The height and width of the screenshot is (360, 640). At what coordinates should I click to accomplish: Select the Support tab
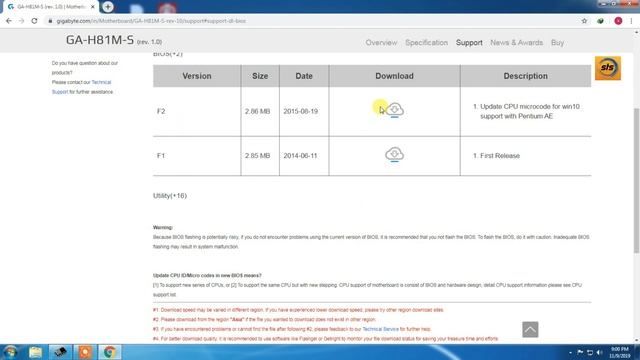[469, 42]
